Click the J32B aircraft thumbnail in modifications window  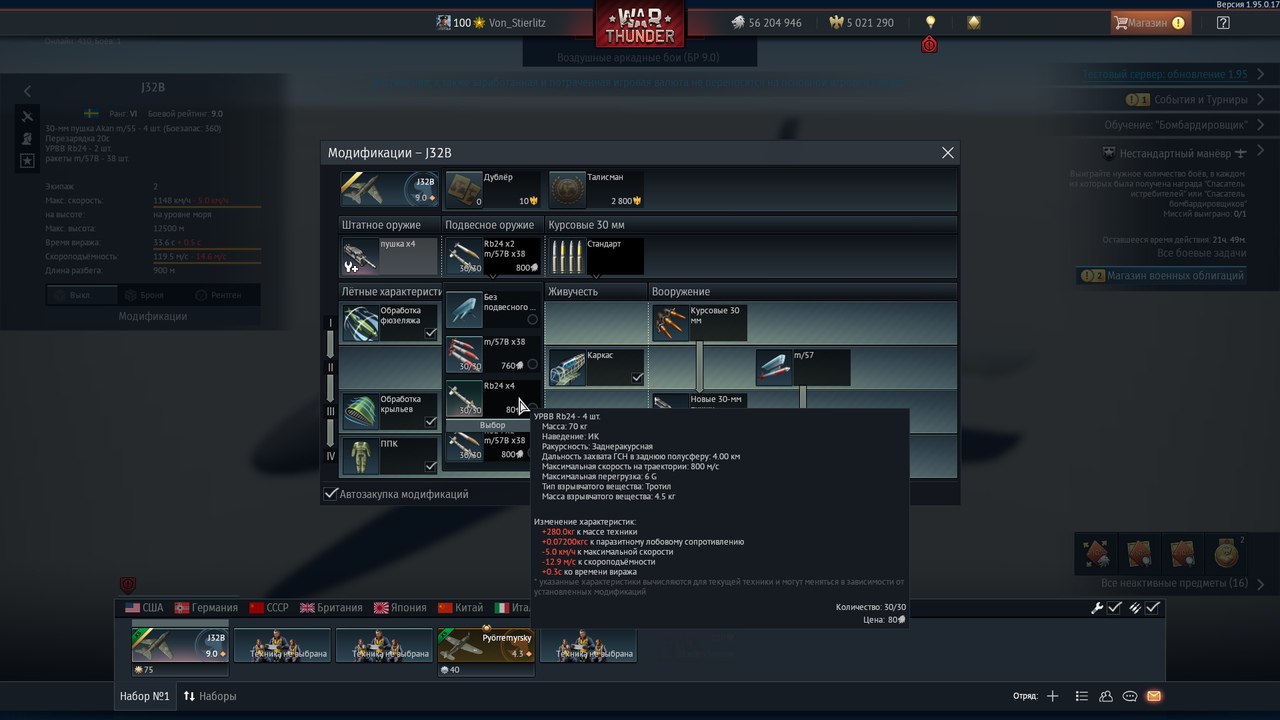coord(390,189)
